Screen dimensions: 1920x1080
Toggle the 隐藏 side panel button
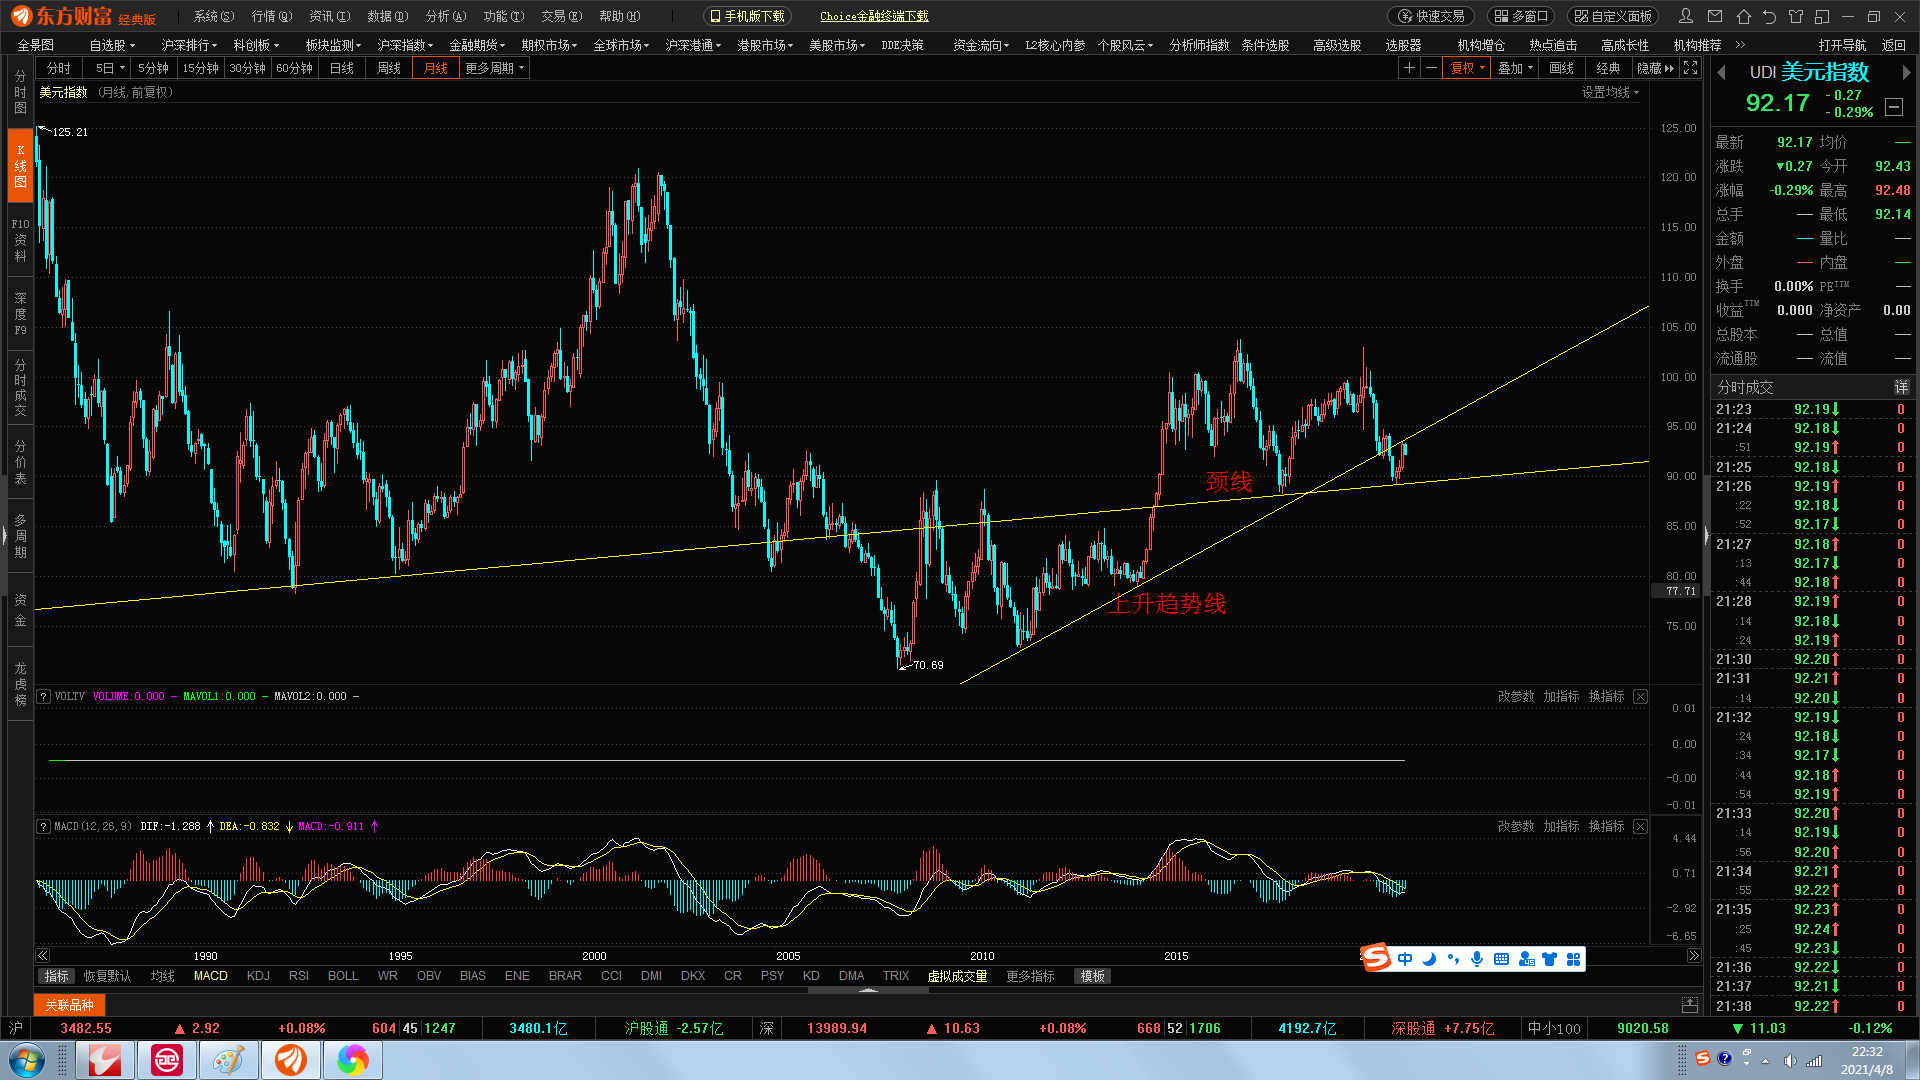tap(1654, 68)
